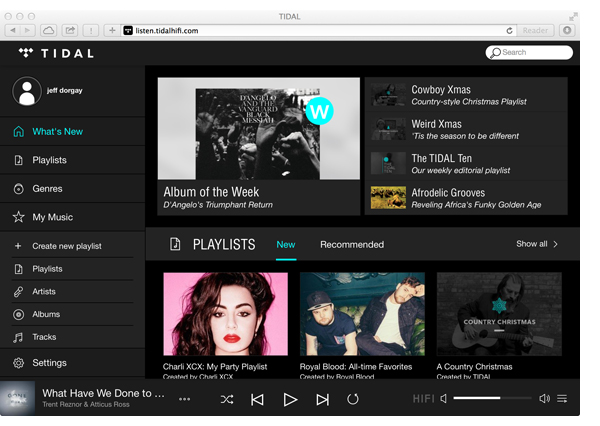This screenshot has width=600, height=426.
Task: Click the My Music star icon
Action: point(18,217)
